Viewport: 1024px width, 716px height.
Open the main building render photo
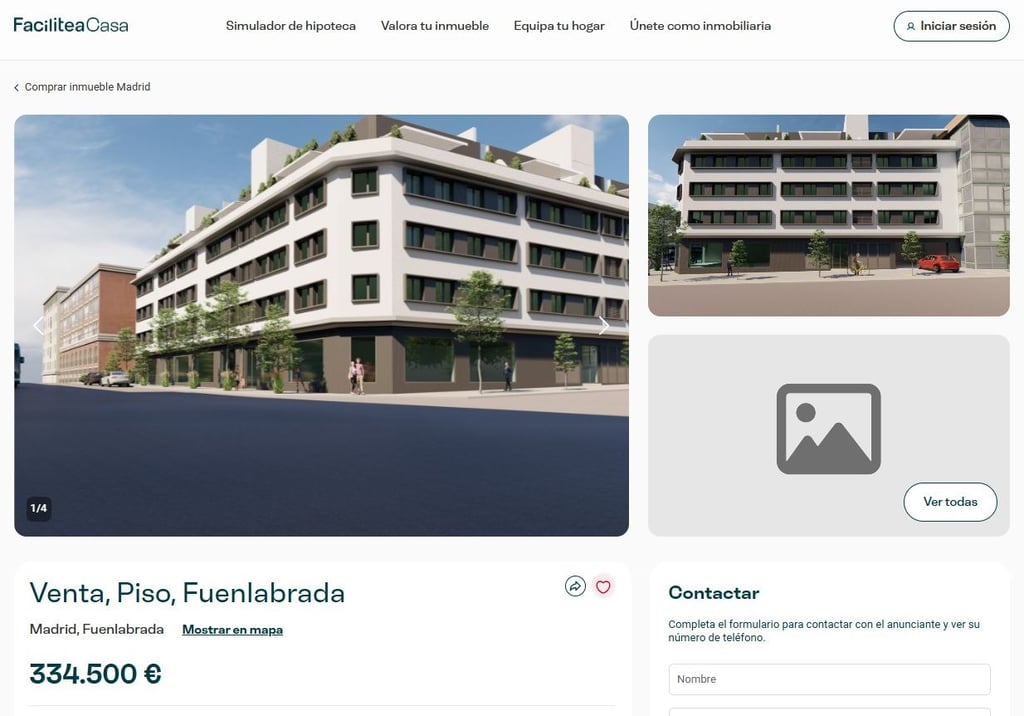pos(321,325)
